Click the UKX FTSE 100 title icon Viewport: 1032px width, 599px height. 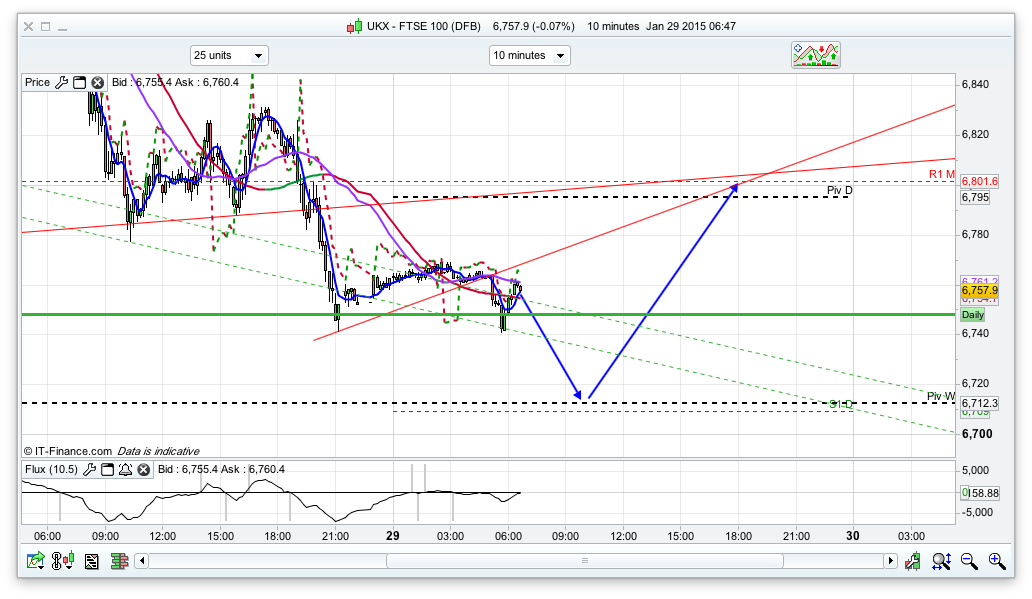(x=353, y=27)
